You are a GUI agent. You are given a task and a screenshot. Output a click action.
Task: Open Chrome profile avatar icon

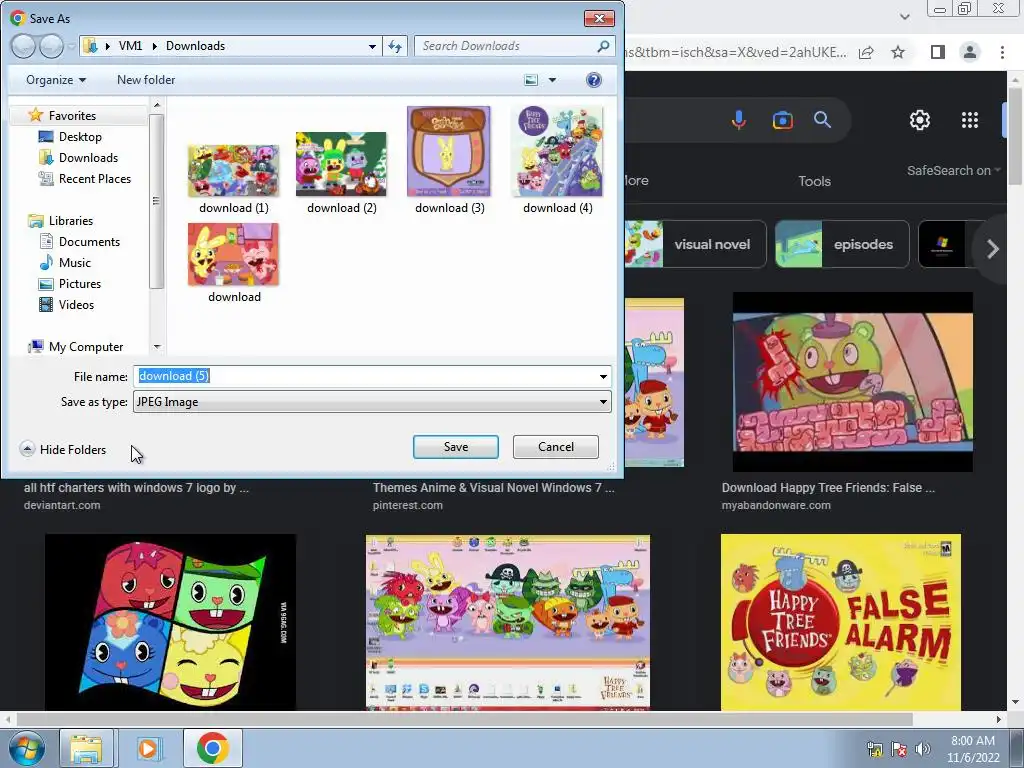tap(970, 52)
